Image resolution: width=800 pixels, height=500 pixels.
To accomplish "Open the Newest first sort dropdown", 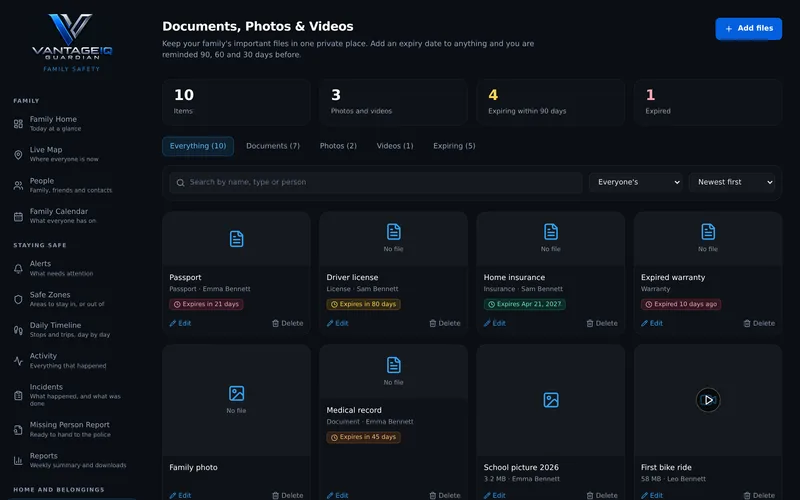I will 732,182.
